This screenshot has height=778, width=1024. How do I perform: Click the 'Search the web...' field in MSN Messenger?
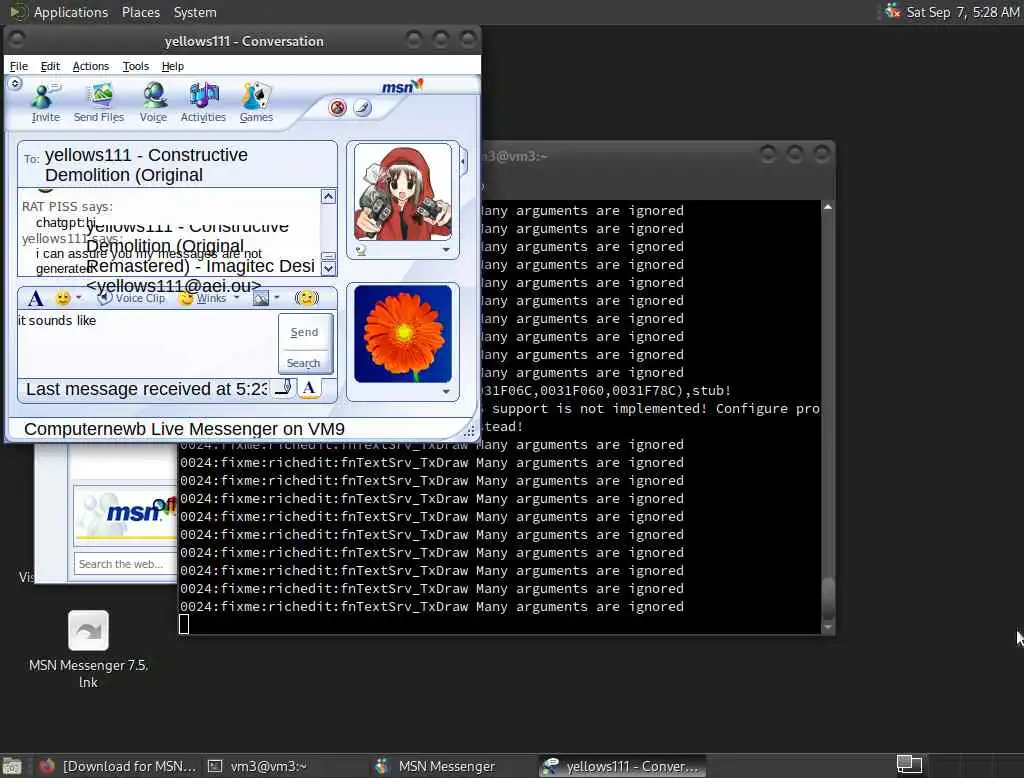click(x=125, y=564)
